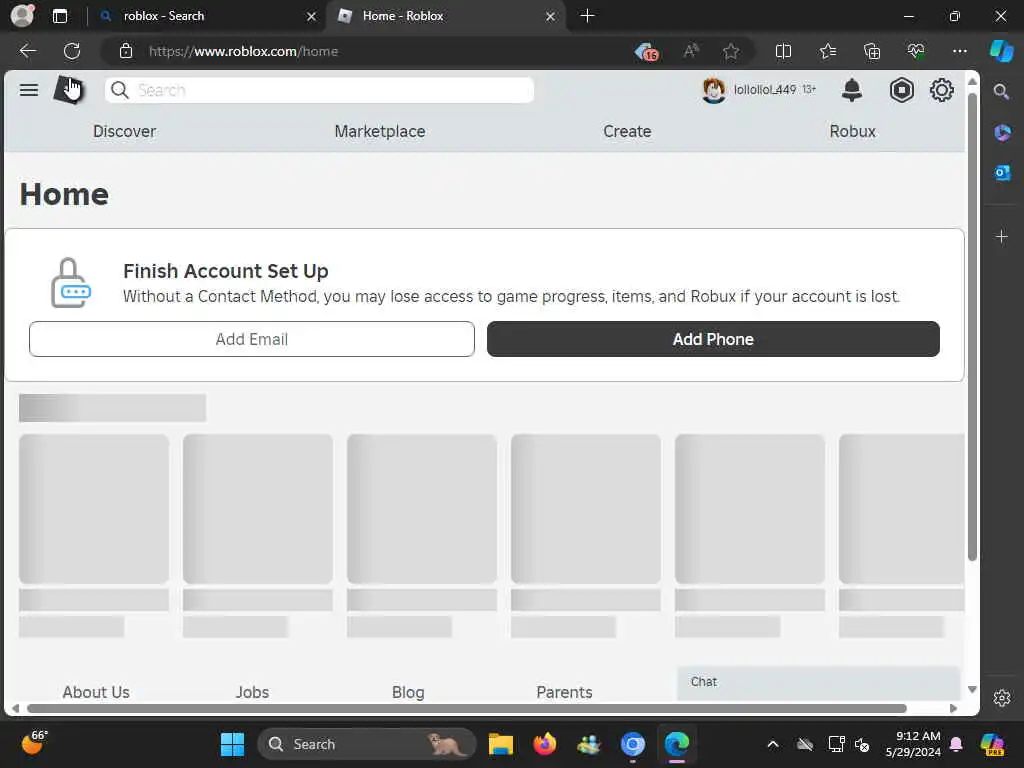Screen dimensions: 1024x768
Task: Open lollollol_449 profile avatar
Action: pos(713,90)
